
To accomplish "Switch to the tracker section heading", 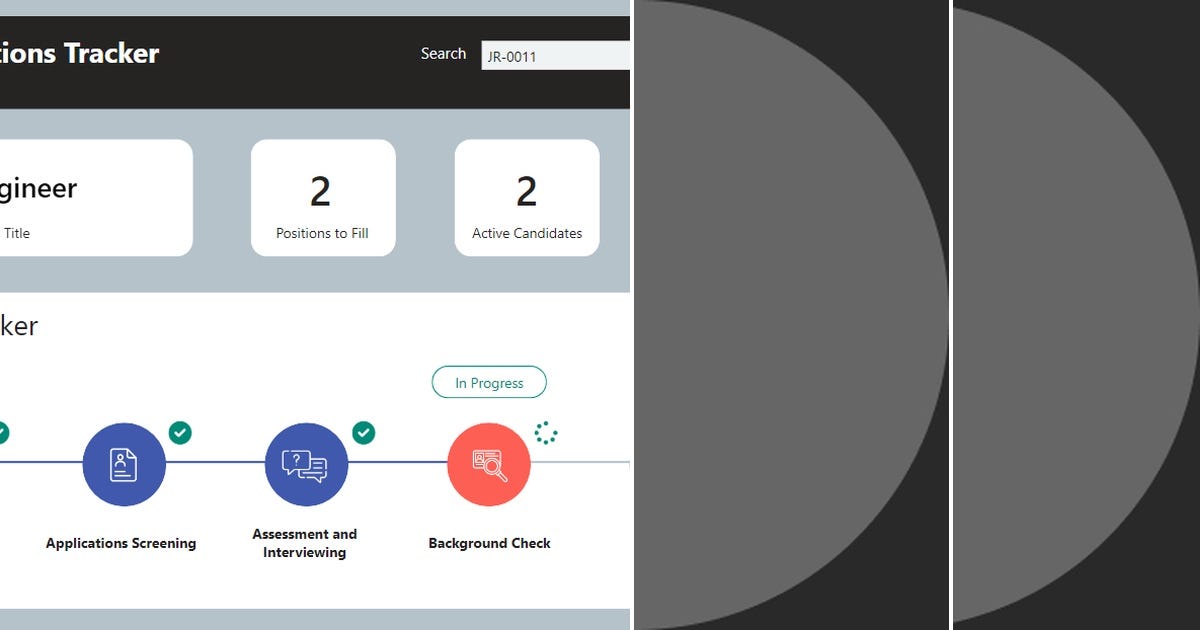I will [18, 325].
